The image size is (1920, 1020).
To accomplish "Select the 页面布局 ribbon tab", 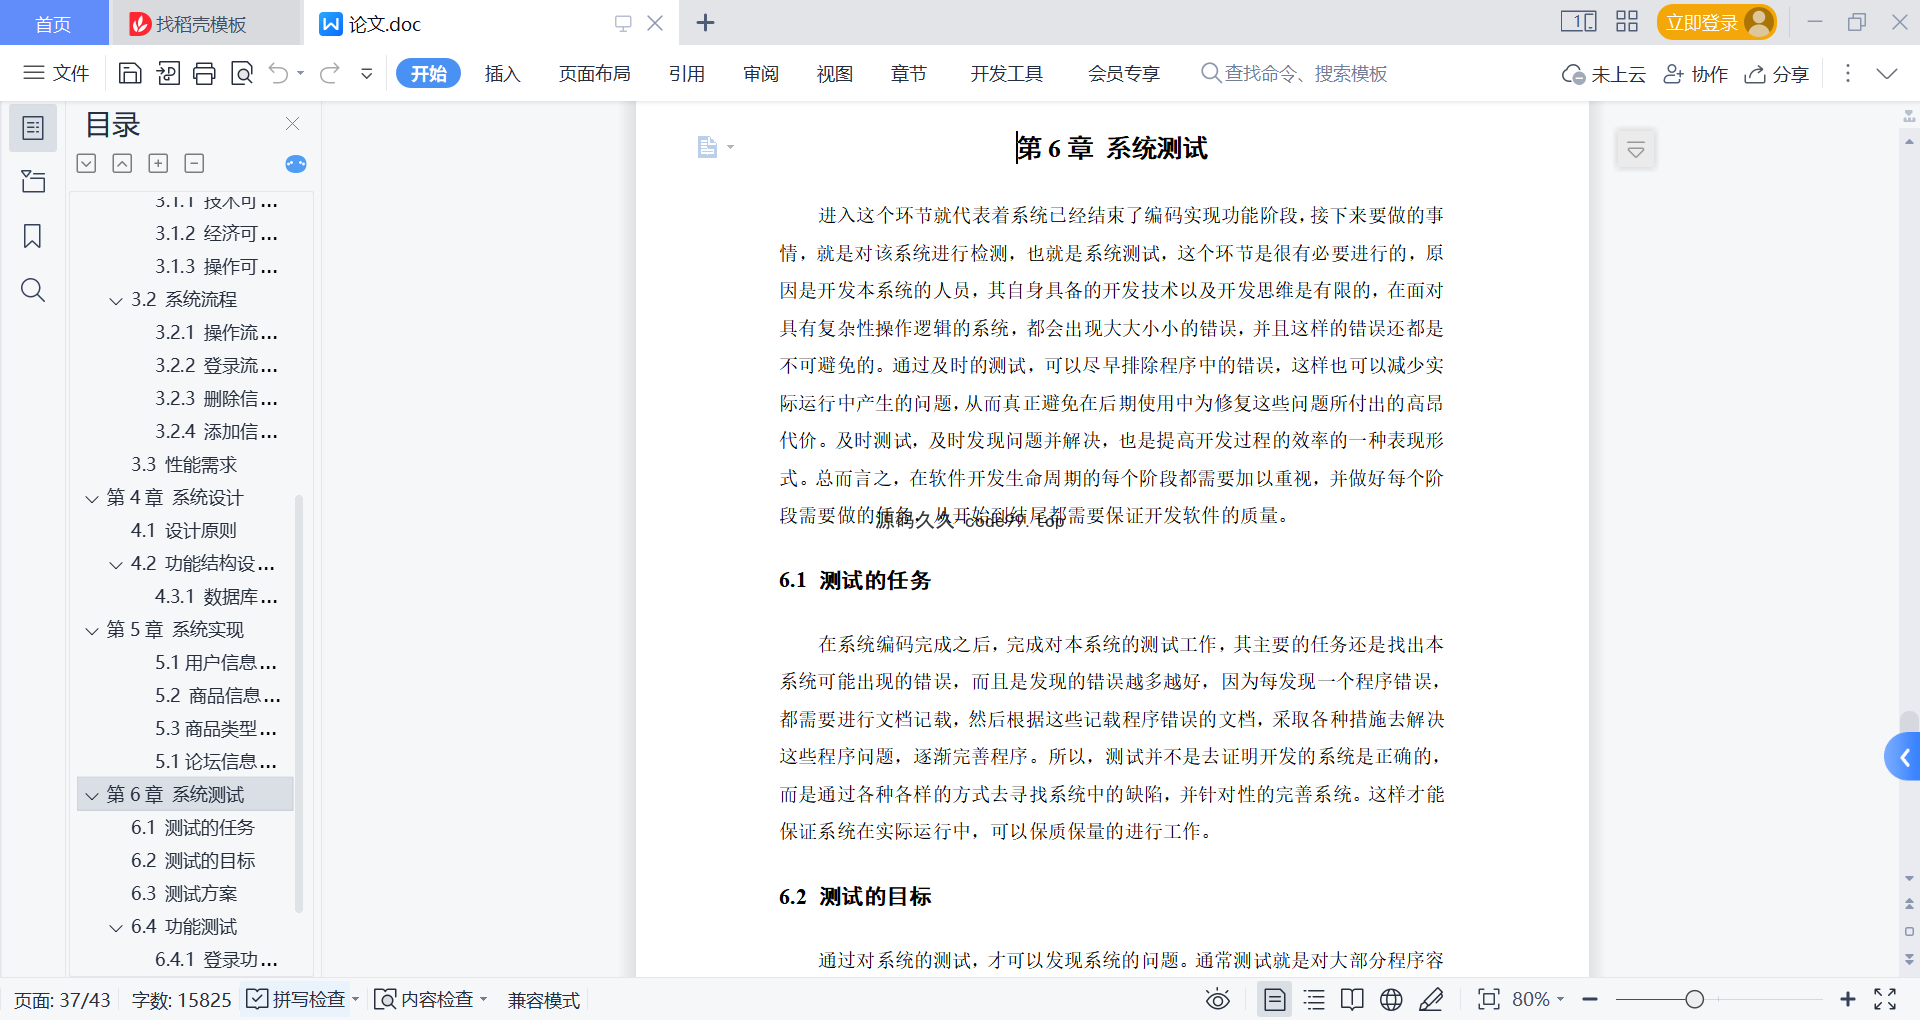I will (x=594, y=73).
